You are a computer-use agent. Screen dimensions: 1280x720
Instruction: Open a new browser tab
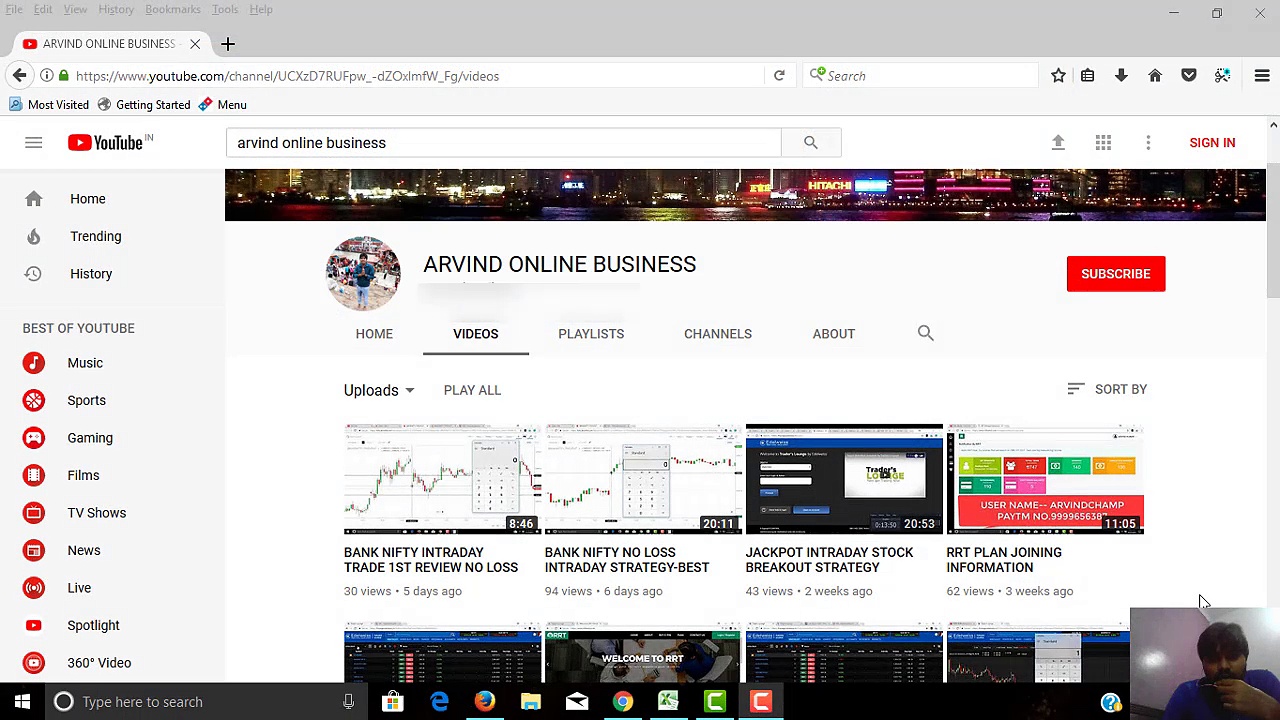228,44
